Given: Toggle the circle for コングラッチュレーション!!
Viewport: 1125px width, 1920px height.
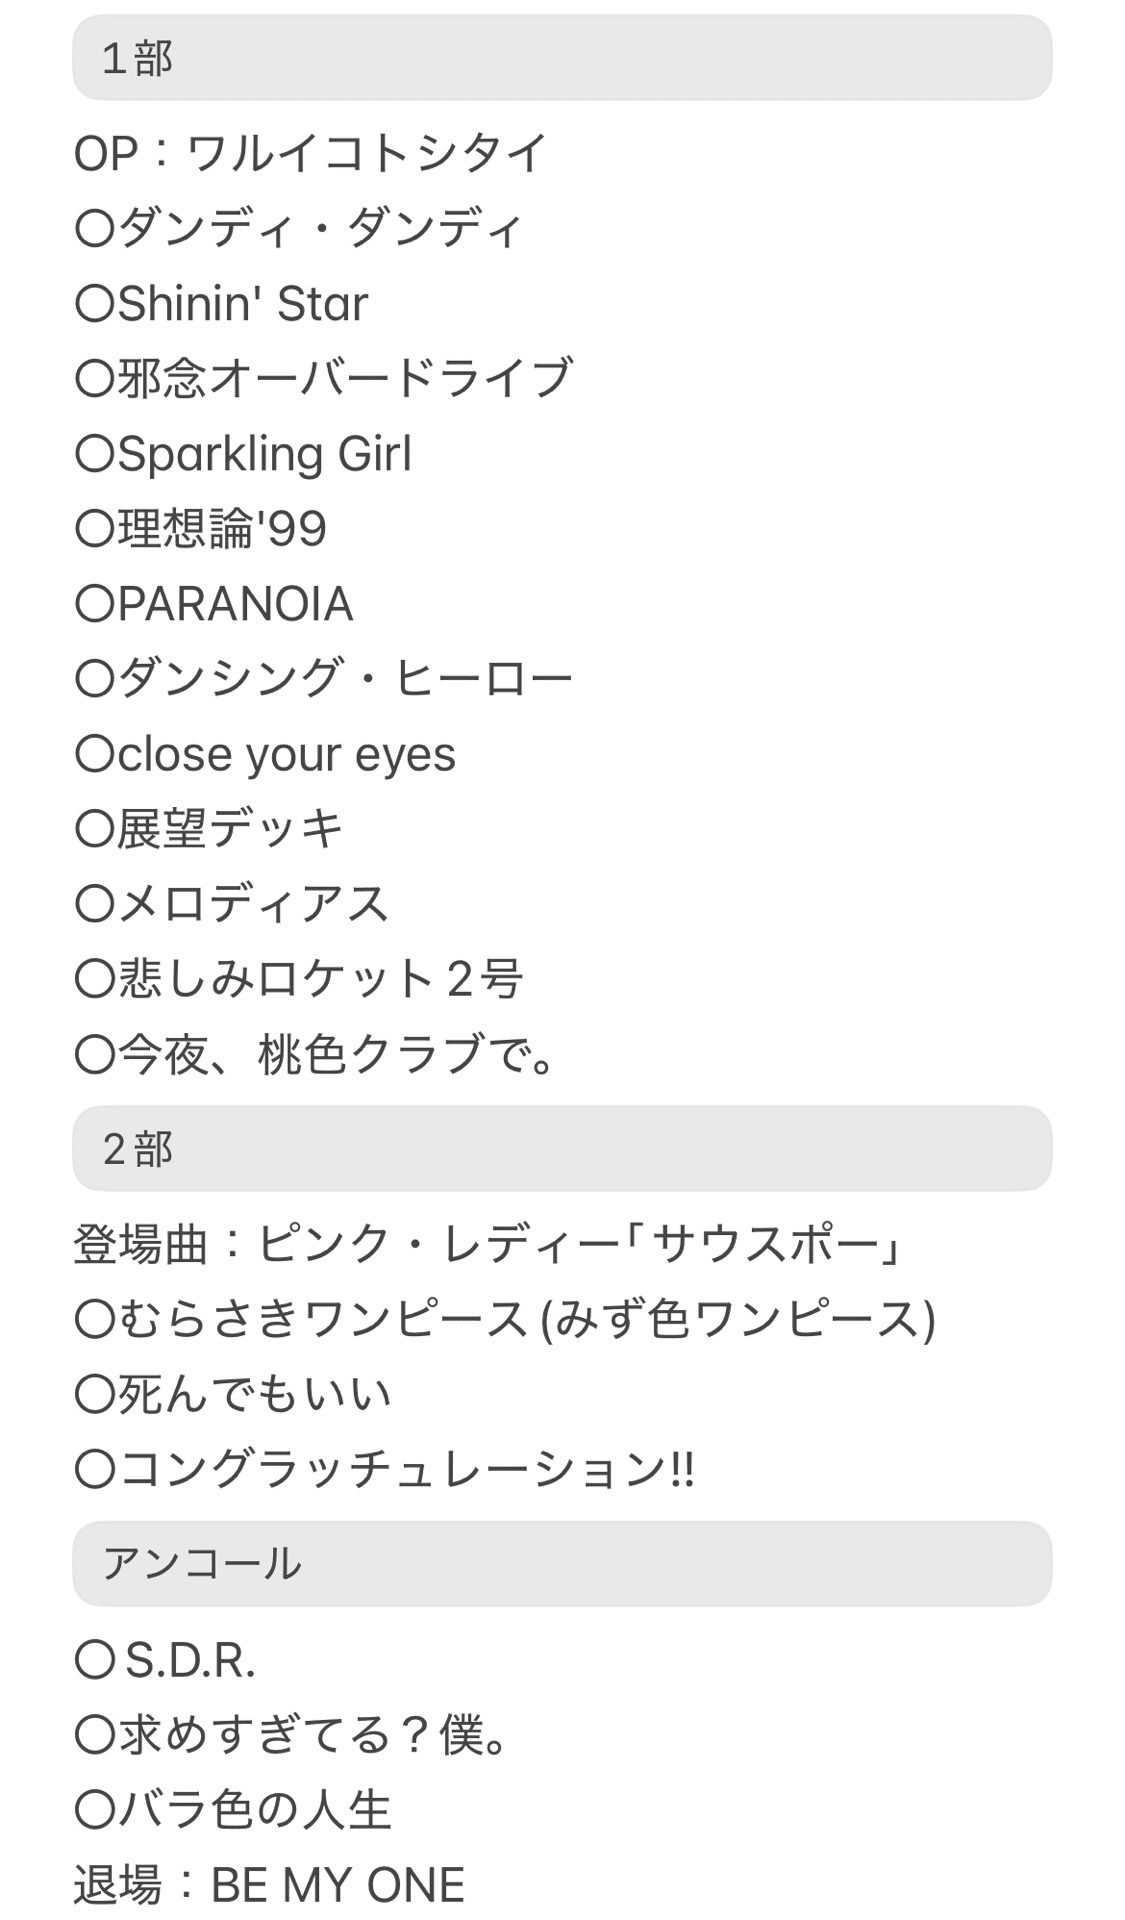Looking at the screenshot, I should pos(95,1469).
